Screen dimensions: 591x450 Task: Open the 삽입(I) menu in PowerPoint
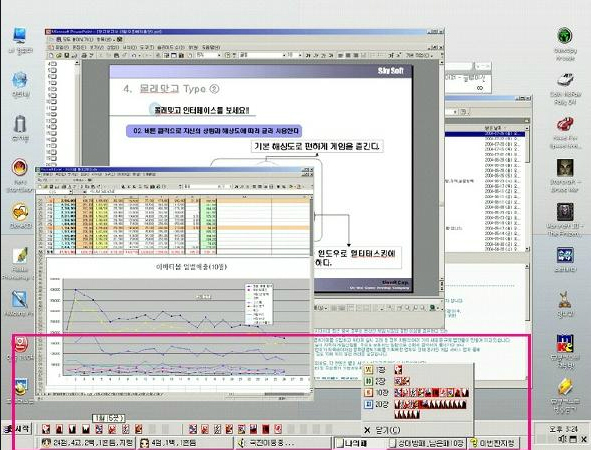point(113,47)
